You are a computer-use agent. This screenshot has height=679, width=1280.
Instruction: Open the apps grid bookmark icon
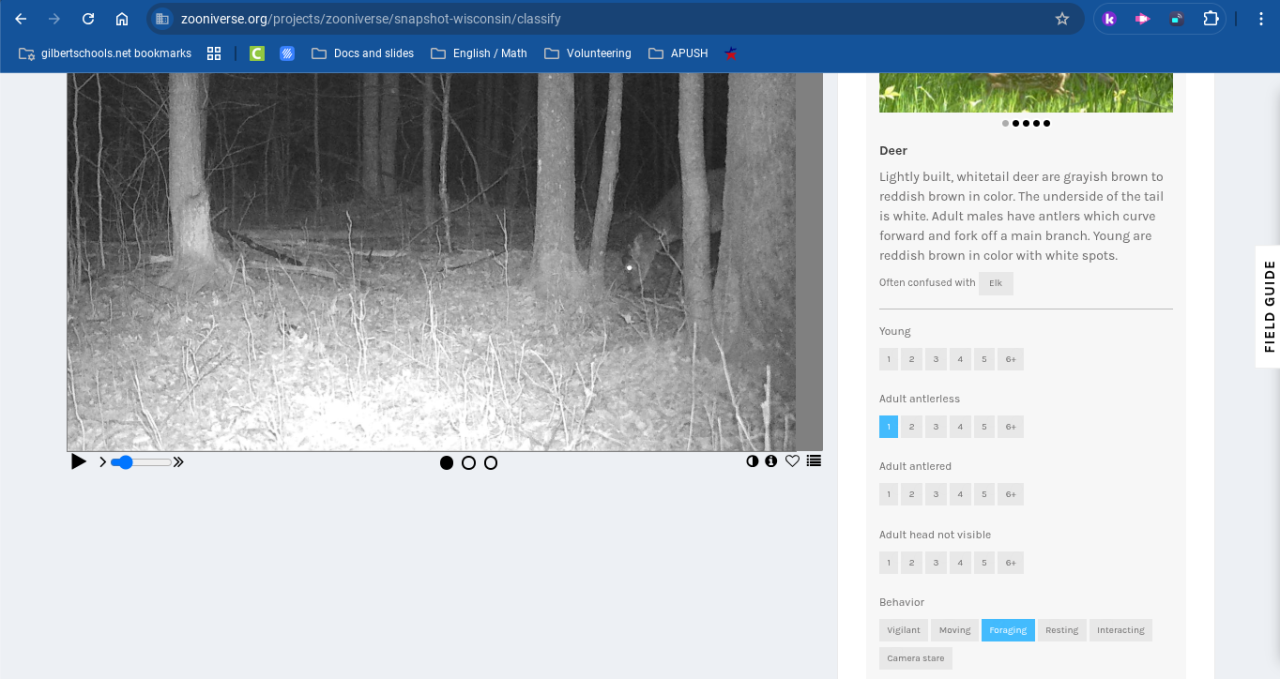click(214, 53)
